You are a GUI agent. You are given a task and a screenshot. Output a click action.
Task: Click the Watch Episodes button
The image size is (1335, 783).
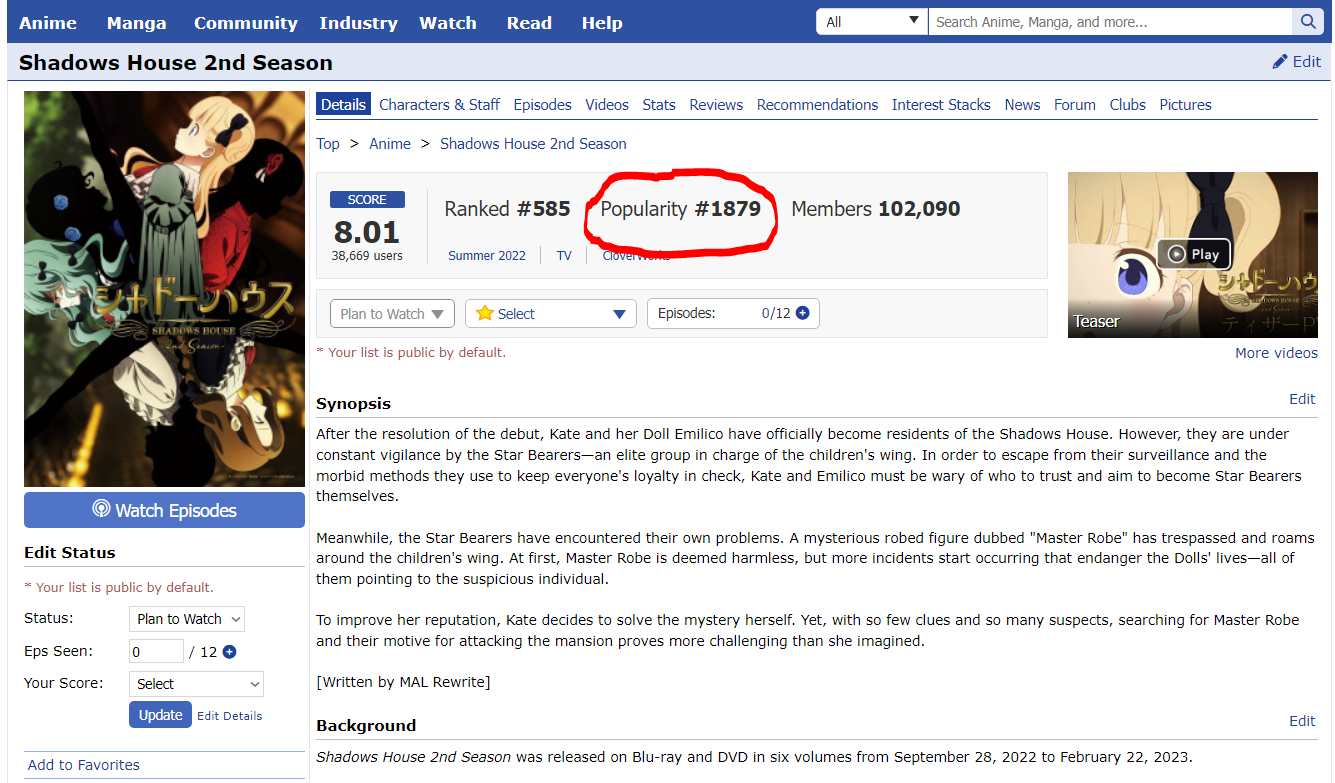tap(164, 510)
